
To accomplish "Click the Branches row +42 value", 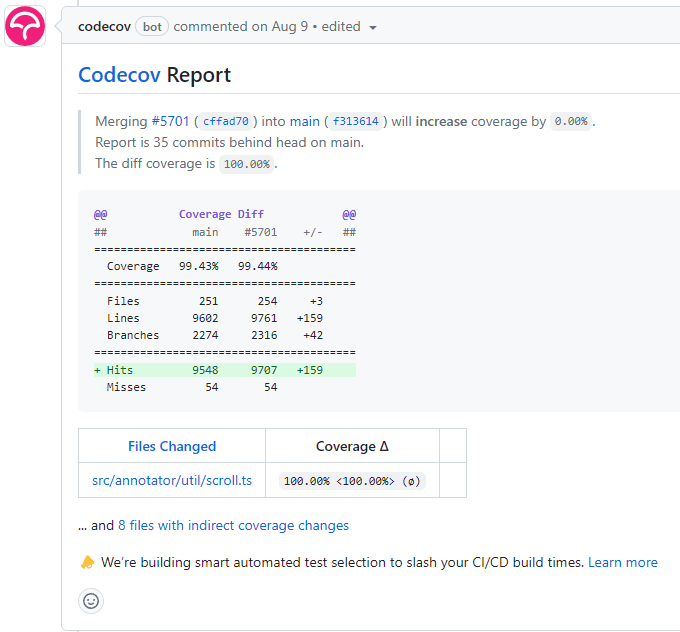I will pos(313,335).
